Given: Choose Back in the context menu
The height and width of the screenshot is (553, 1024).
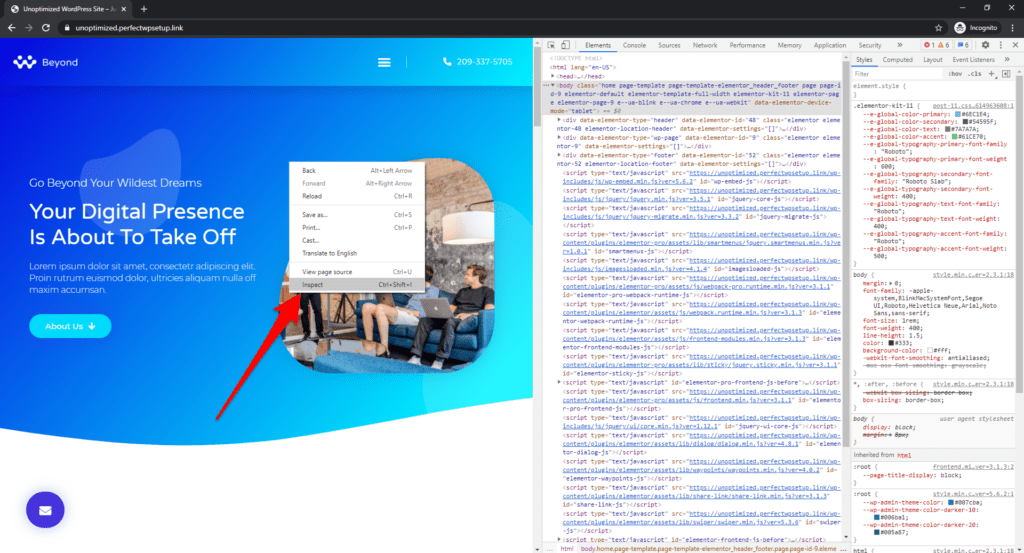Looking at the screenshot, I should (357, 170).
